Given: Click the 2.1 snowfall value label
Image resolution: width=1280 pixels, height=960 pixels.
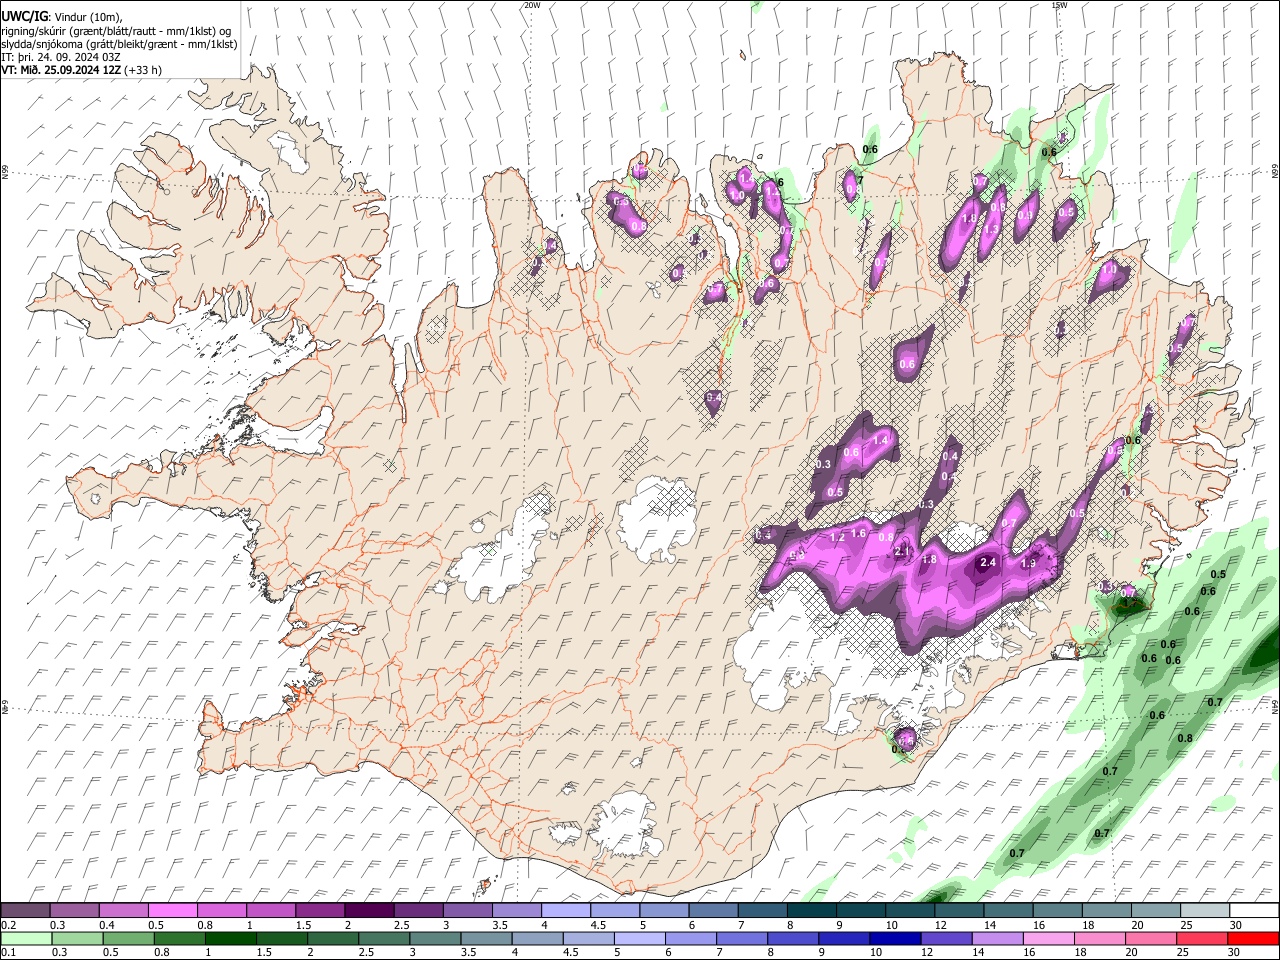Looking at the screenshot, I should coord(902,552).
